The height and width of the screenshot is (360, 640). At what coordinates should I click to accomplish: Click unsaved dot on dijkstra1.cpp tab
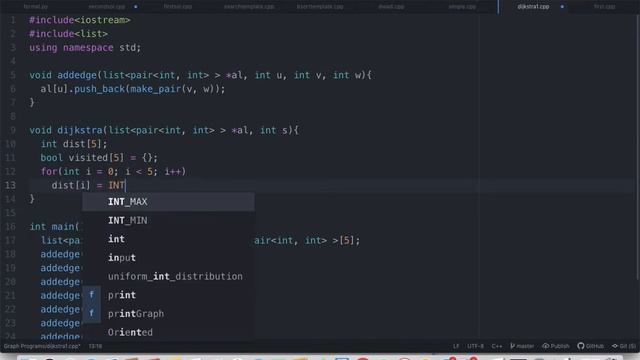(562, 7)
